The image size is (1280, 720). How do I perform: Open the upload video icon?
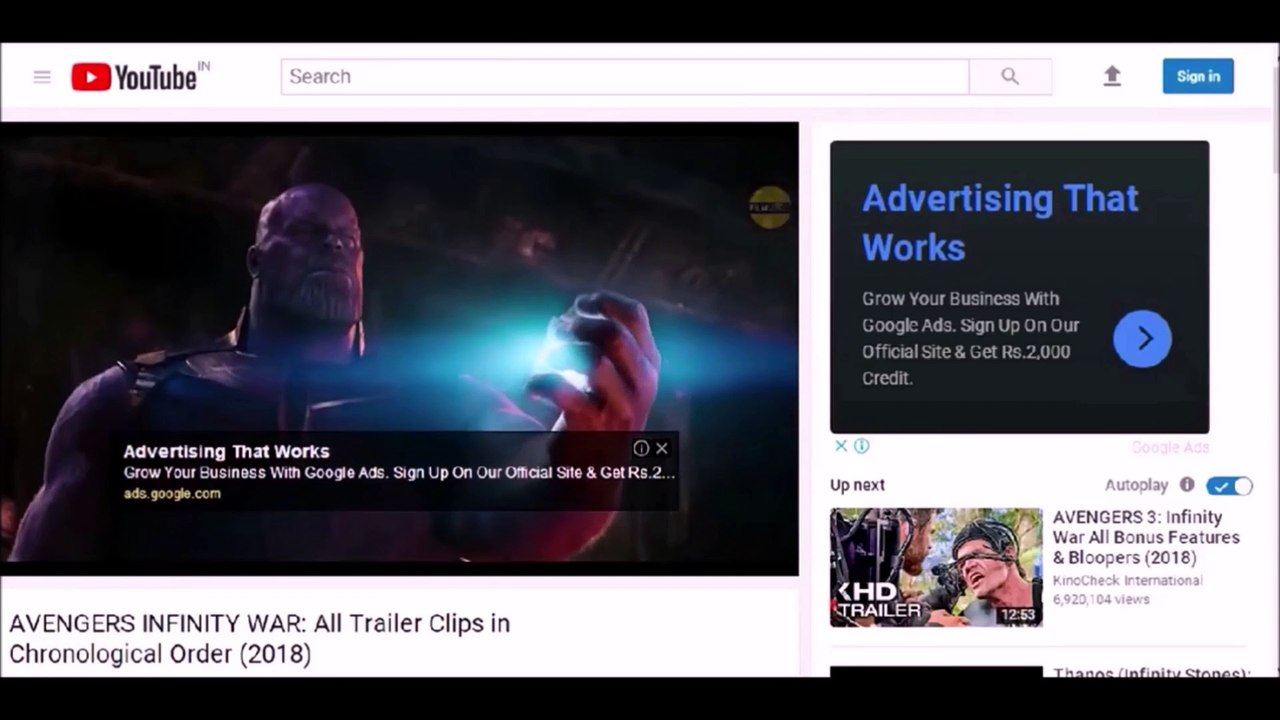coord(1112,77)
